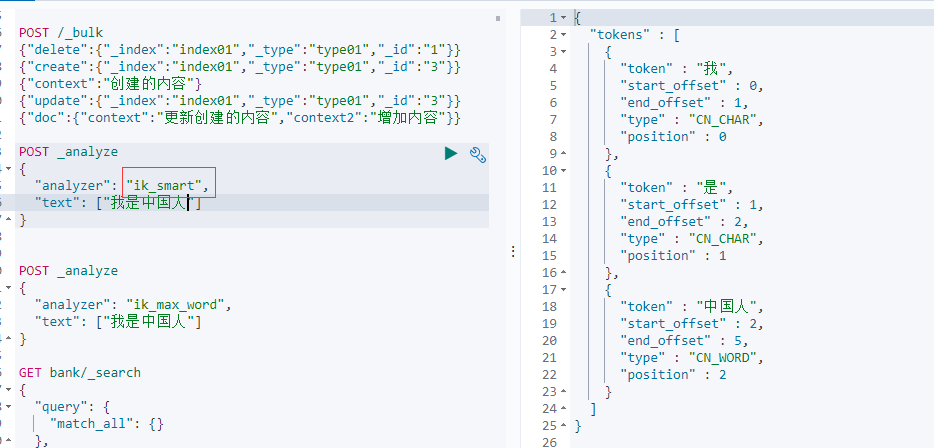Click the "position" : 2 line

click(x=673, y=374)
